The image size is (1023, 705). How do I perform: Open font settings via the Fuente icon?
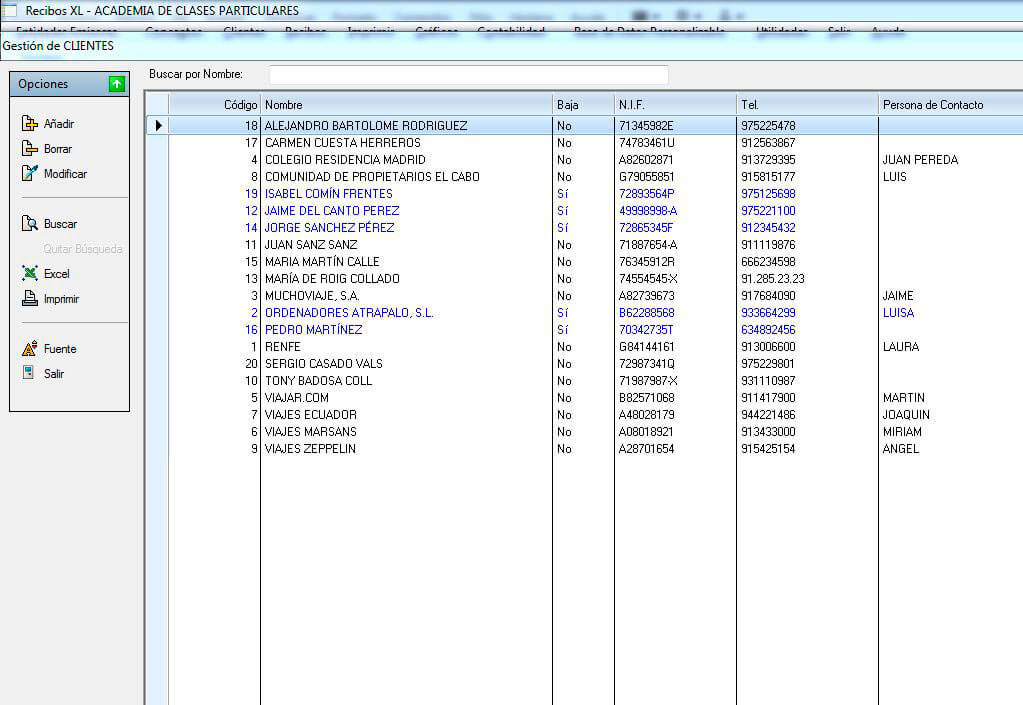coord(30,349)
